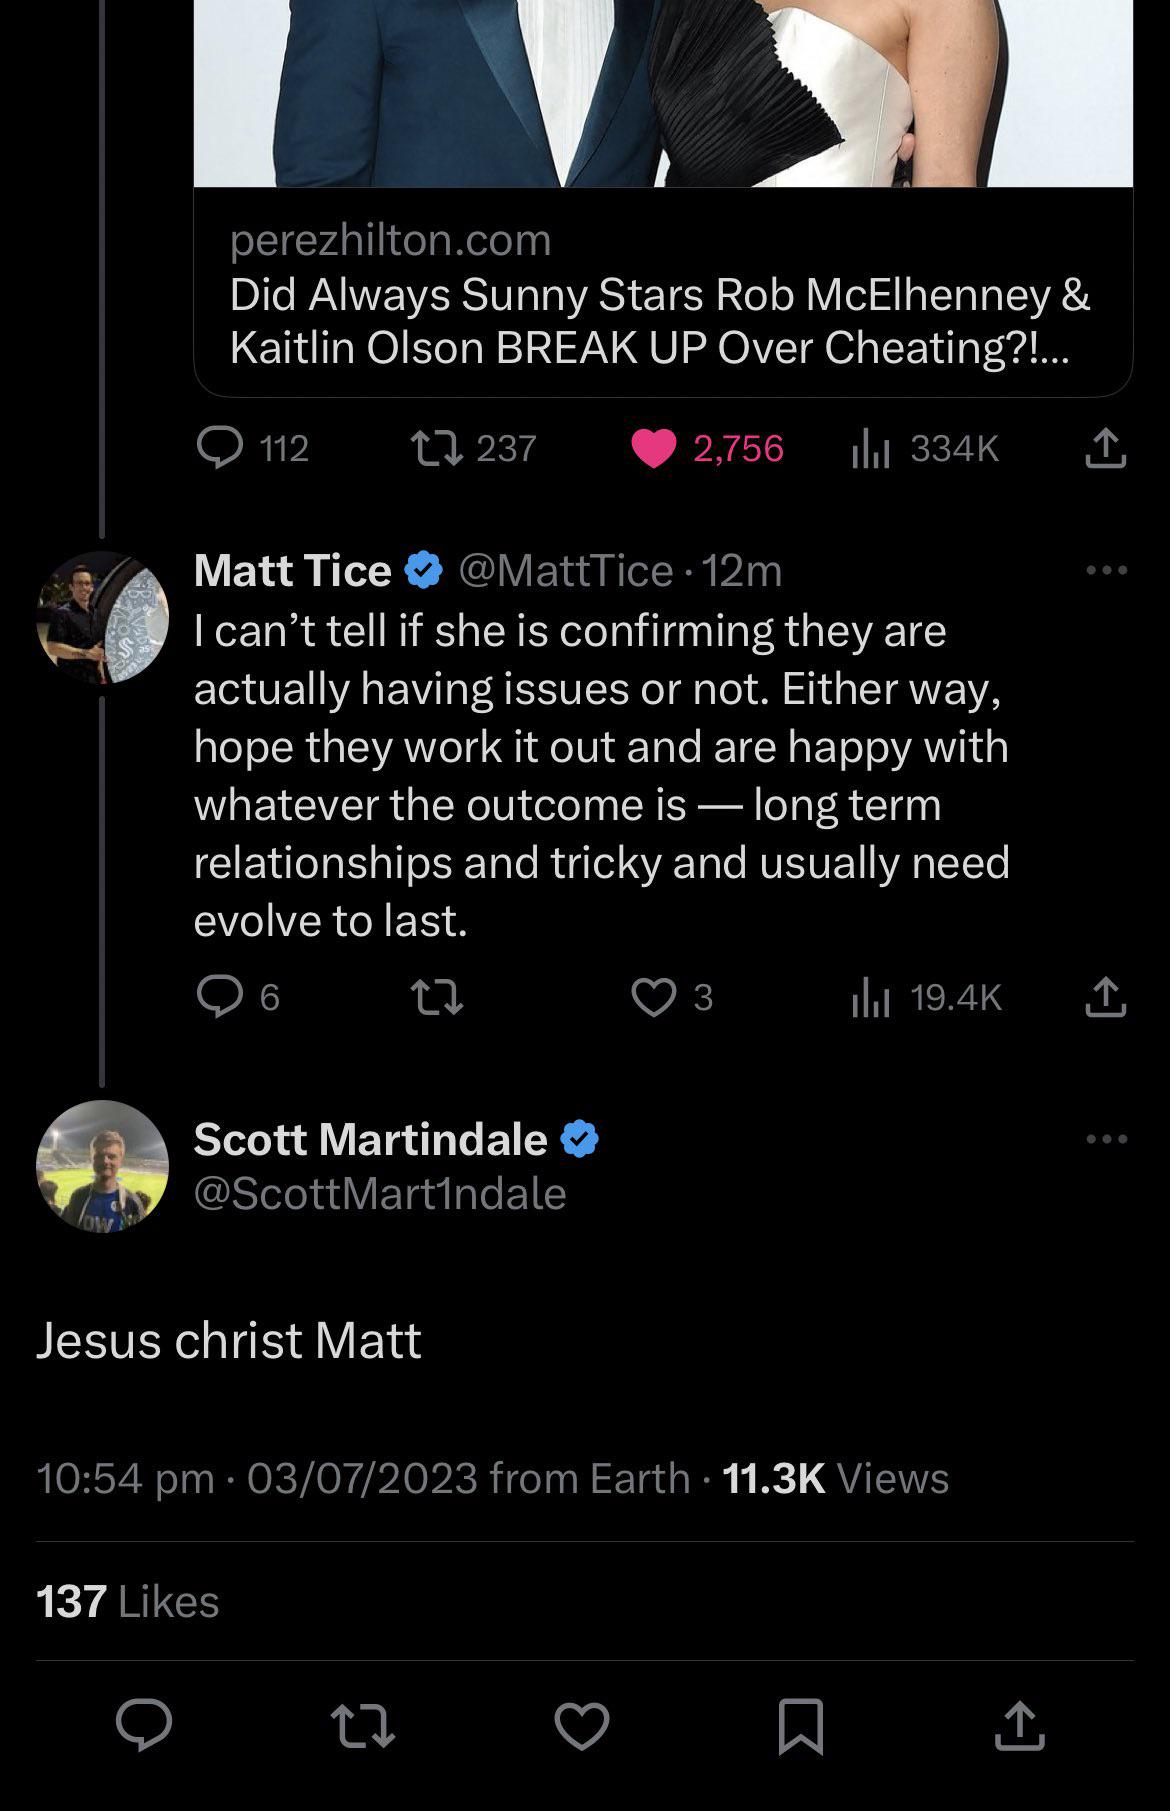Retweet the perezhilton article tweet
Image resolution: width=1170 pixels, height=1811 pixels.
click(437, 448)
